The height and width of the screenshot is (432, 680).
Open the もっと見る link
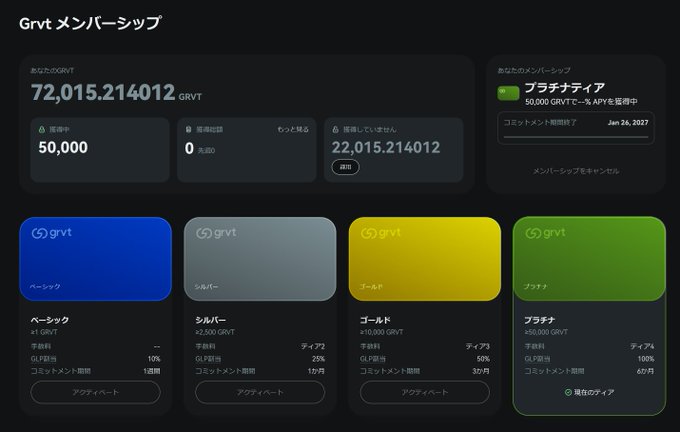click(x=293, y=129)
